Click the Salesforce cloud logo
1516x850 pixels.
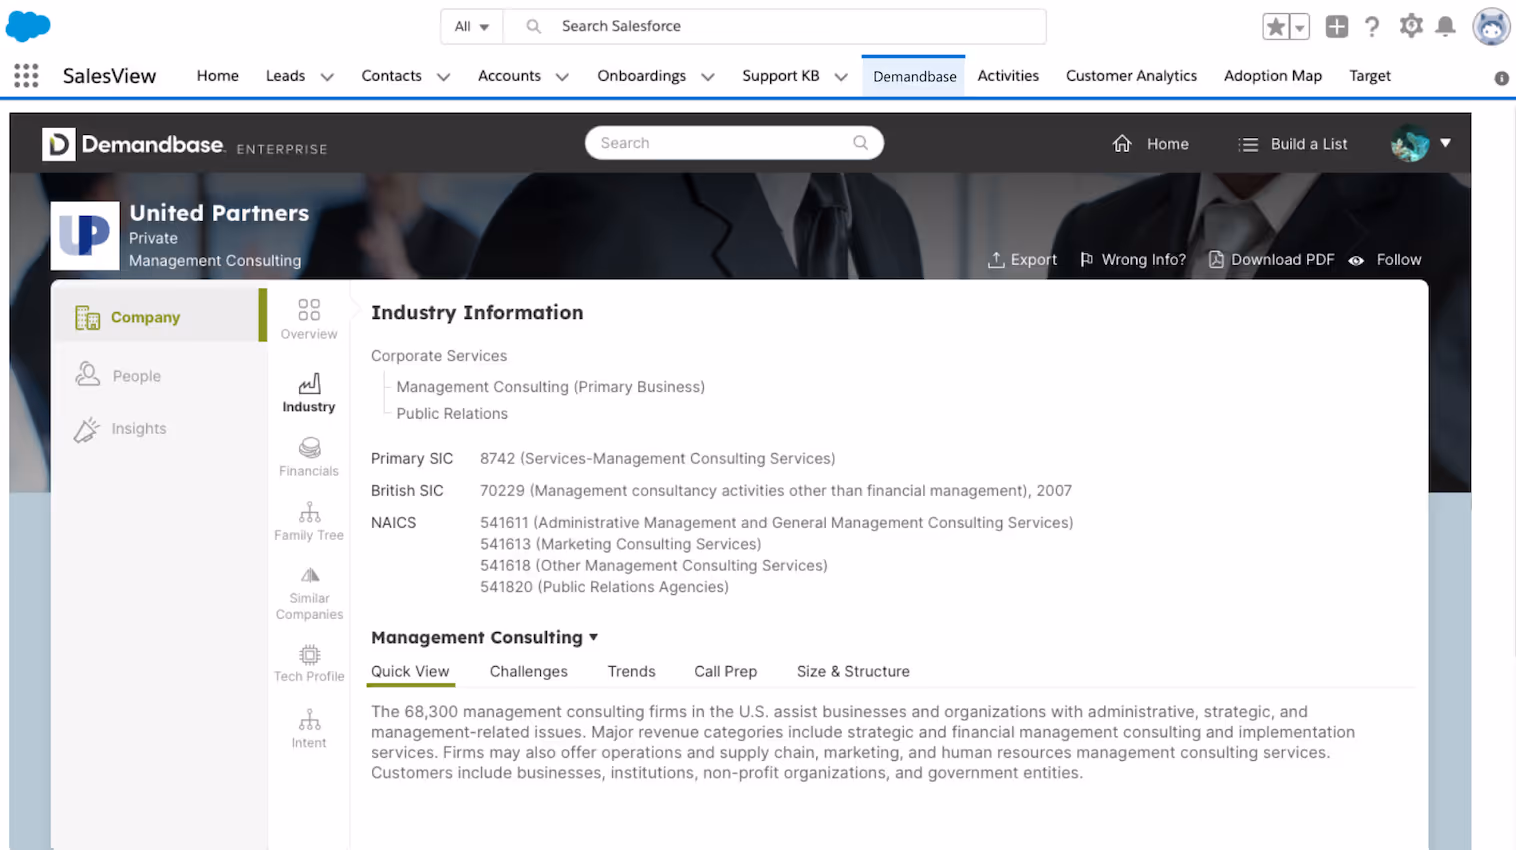pos(28,26)
